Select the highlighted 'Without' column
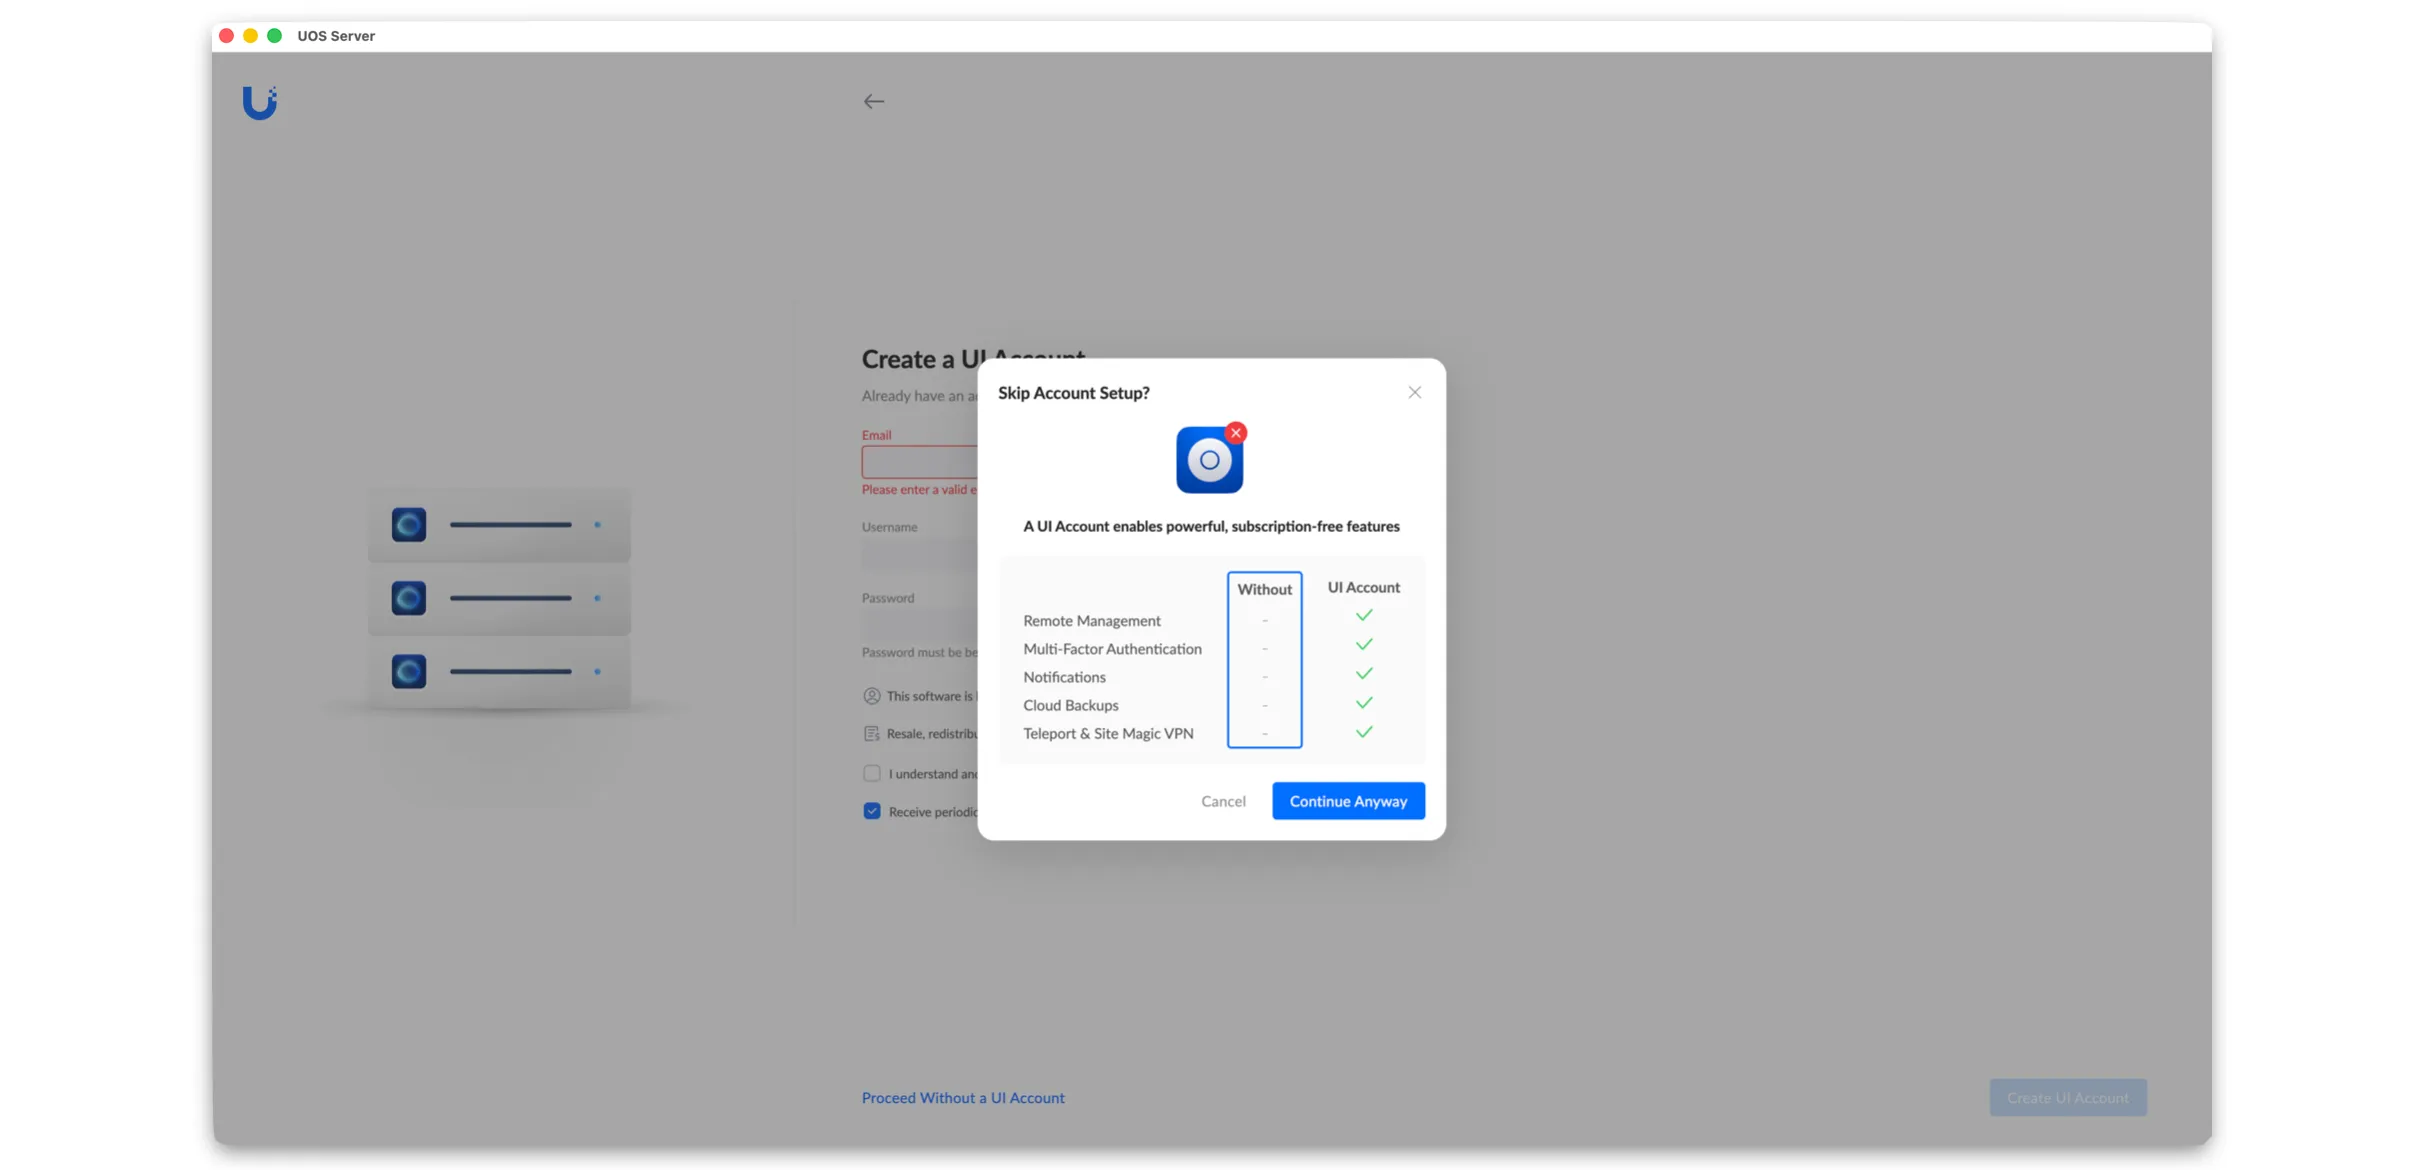This screenshot has height=1170, width=2422. click(x=1264, y=589)
